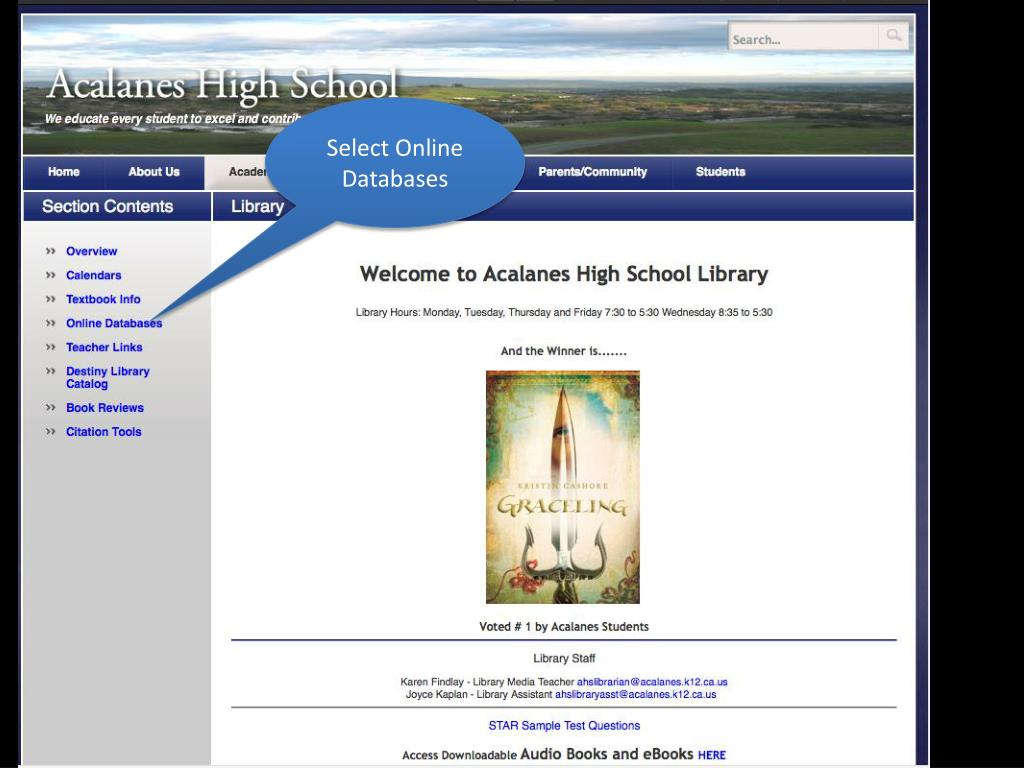1024x768 pixels.
Task: Open the Citation Tools link
Action: click(103, 432)
